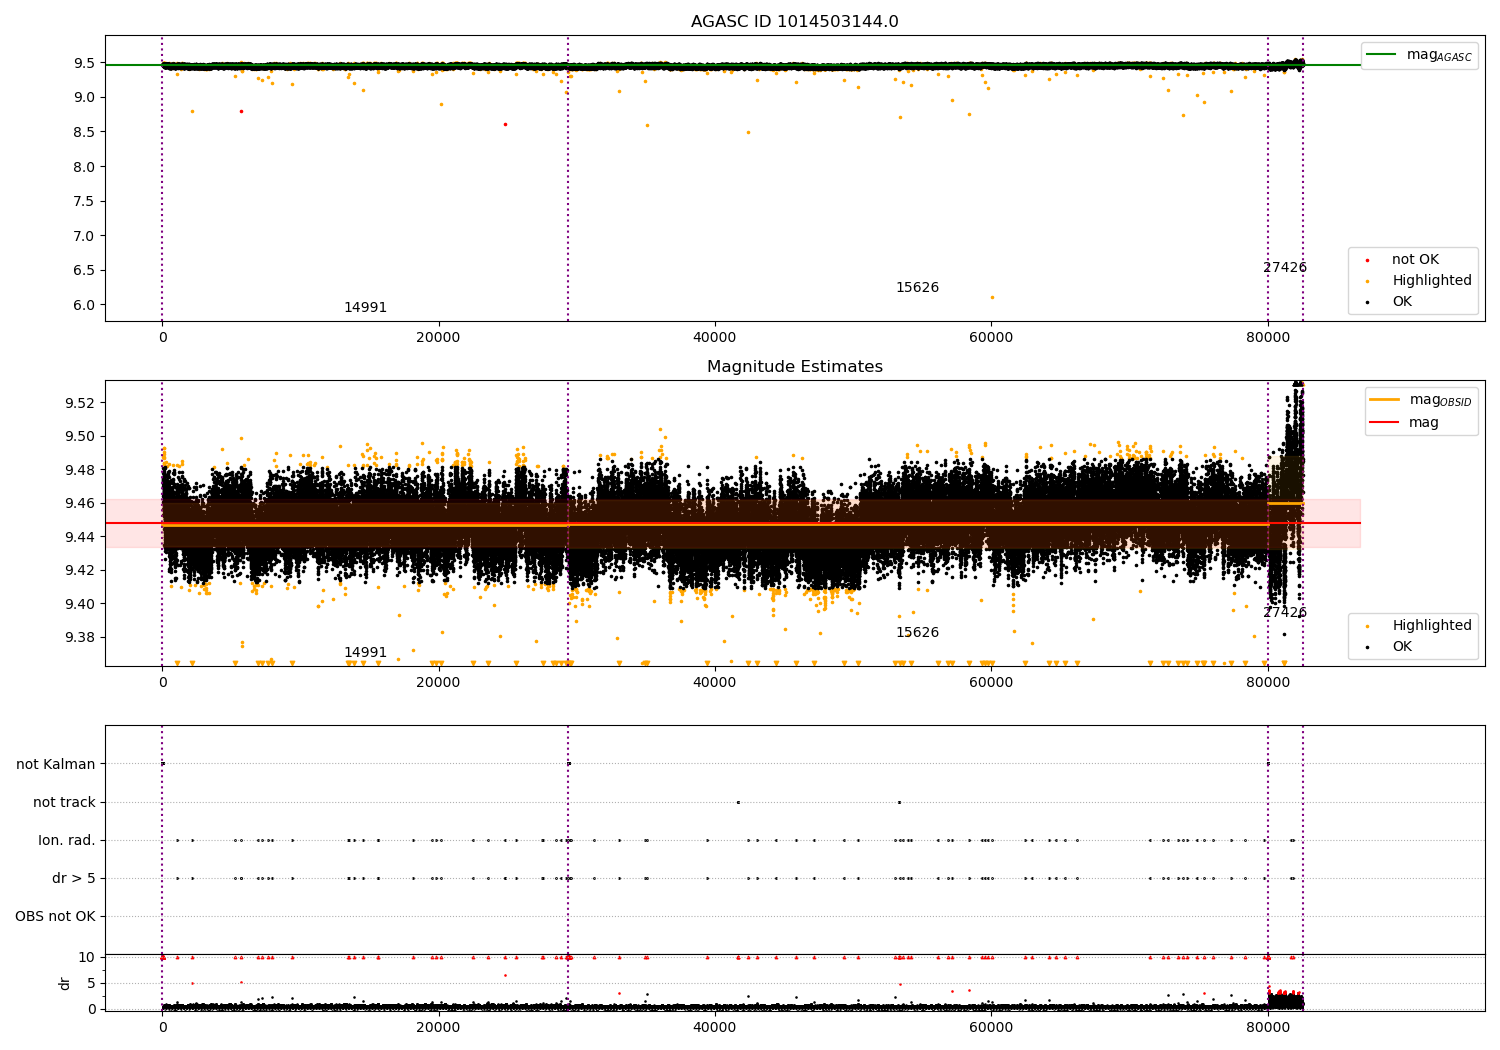This screenshot has height=1050, width=1500.
Task: Click the '9.52' y-axis tick in the middle plot
Action: (x=81, y=403)
